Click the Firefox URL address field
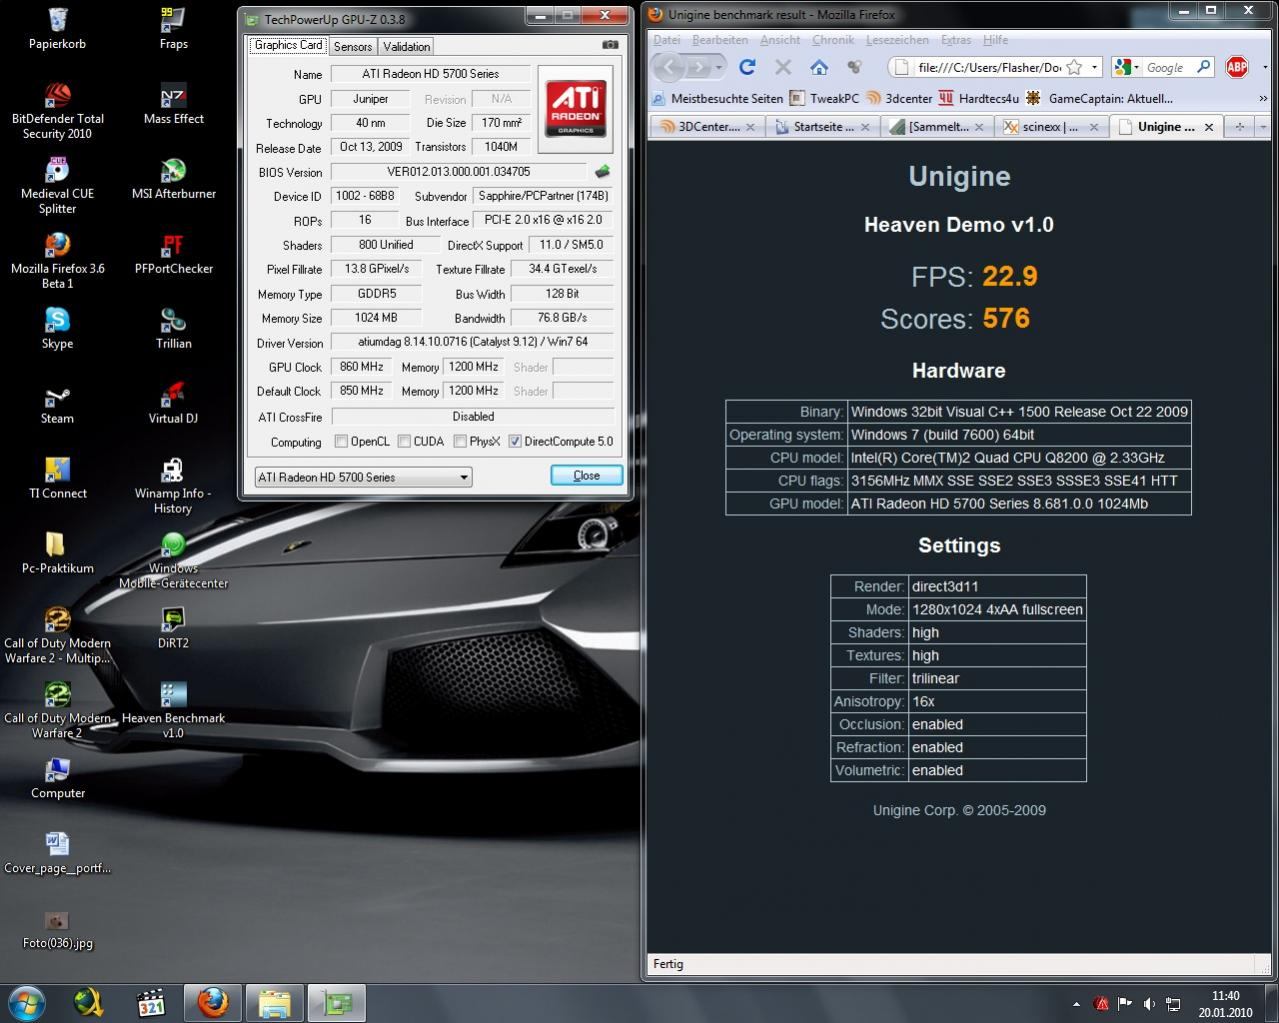Screen dimensions: 1279x1023 989,67
